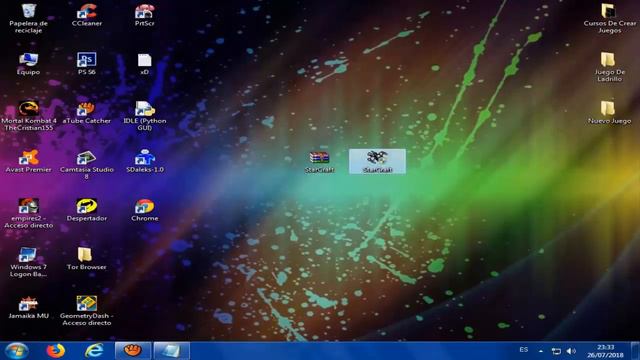Select GeometryDash - Acceso directo icon
640x360 pixels.
click(87, 310)
